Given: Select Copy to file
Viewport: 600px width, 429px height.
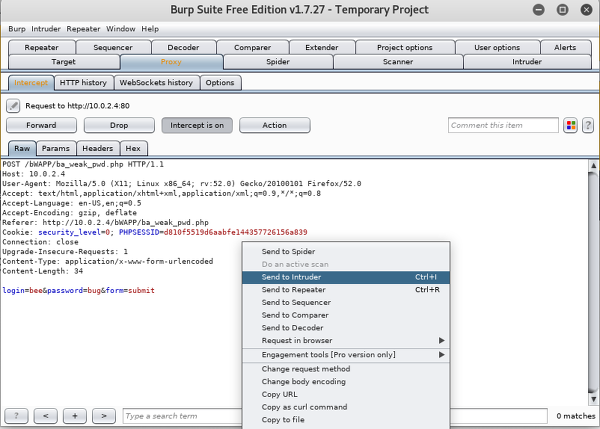Looking at the screenshot, I should (346, 419).
